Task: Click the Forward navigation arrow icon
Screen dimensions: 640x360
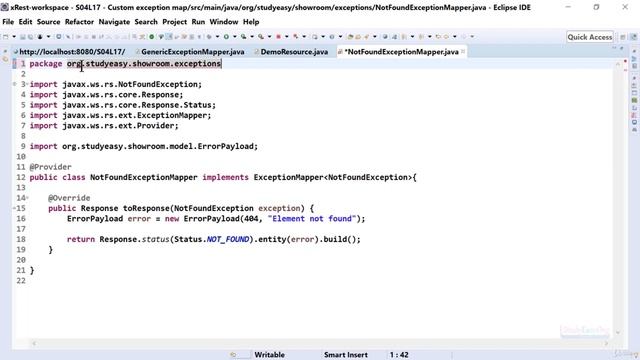Action: tap(464, 37)
